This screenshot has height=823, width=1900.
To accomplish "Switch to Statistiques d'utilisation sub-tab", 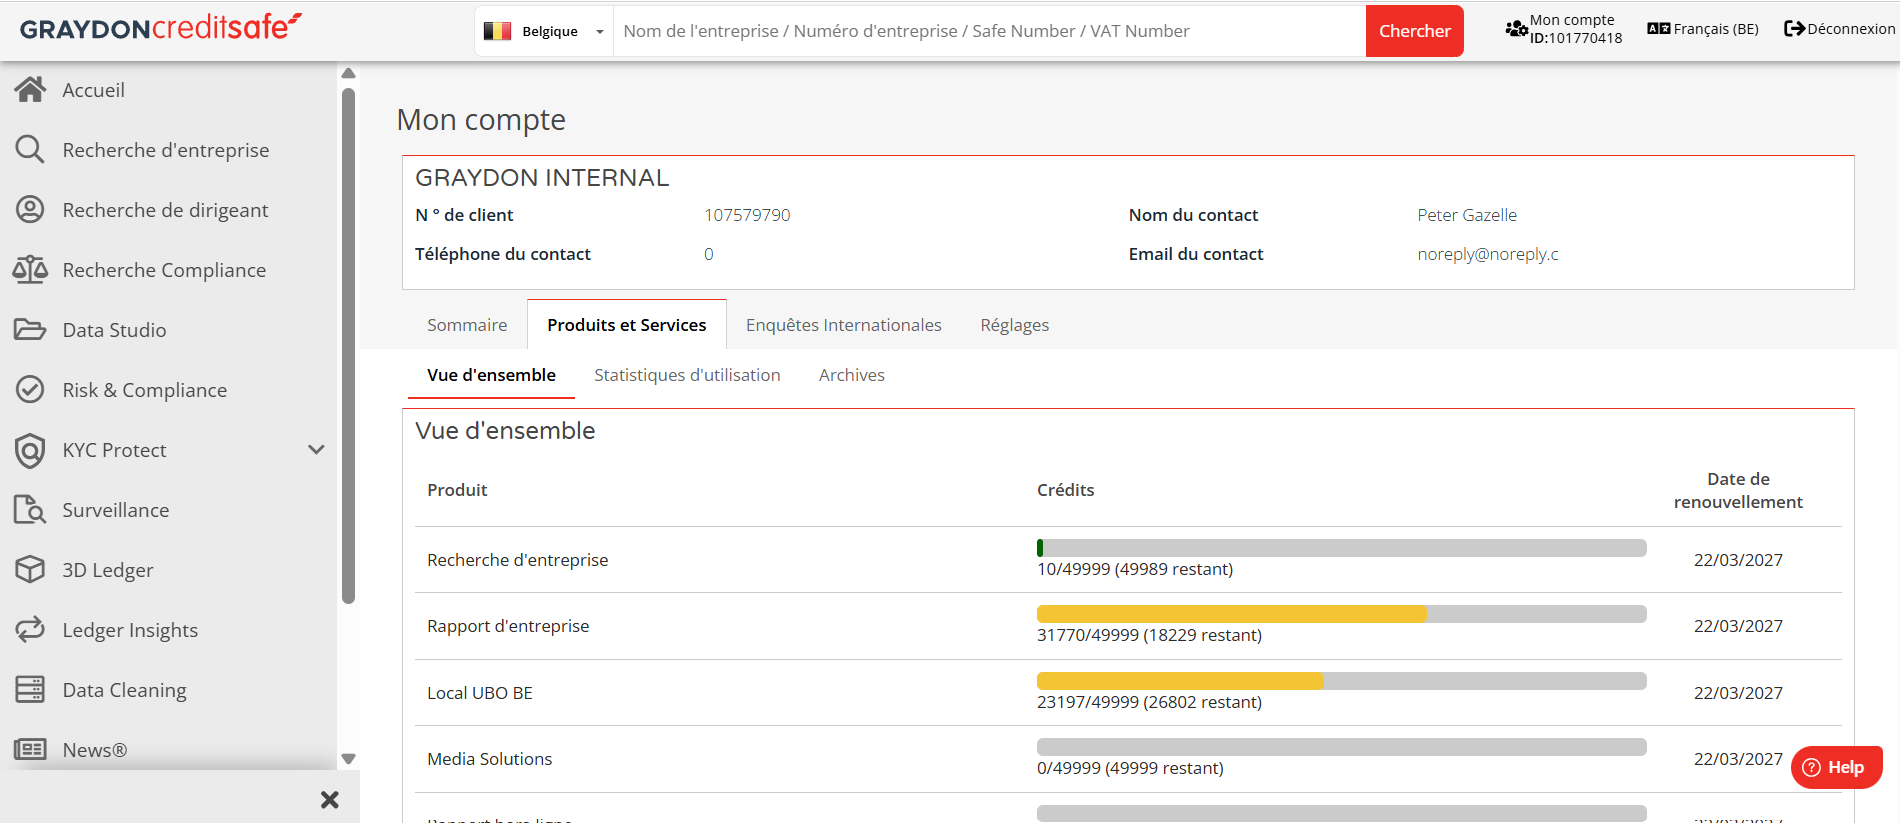I will click(687, 375).
